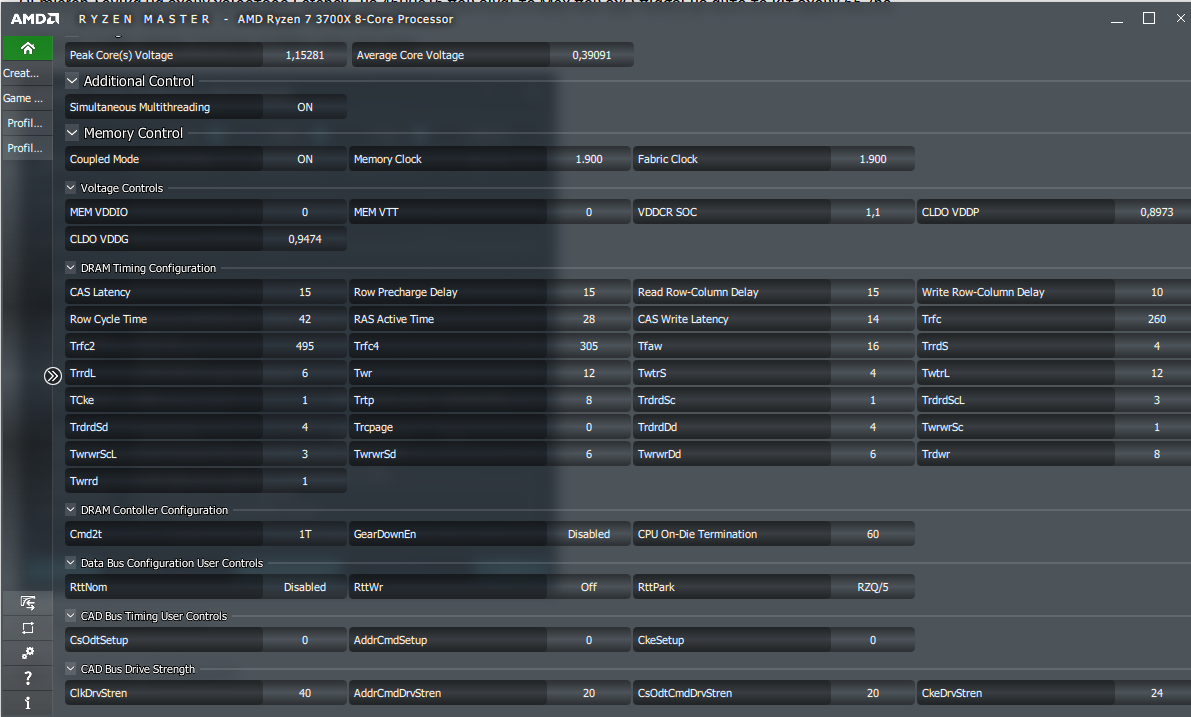Click the import/export profiles icon
This screenshot has height=717, width=1191.
point(27,603)
